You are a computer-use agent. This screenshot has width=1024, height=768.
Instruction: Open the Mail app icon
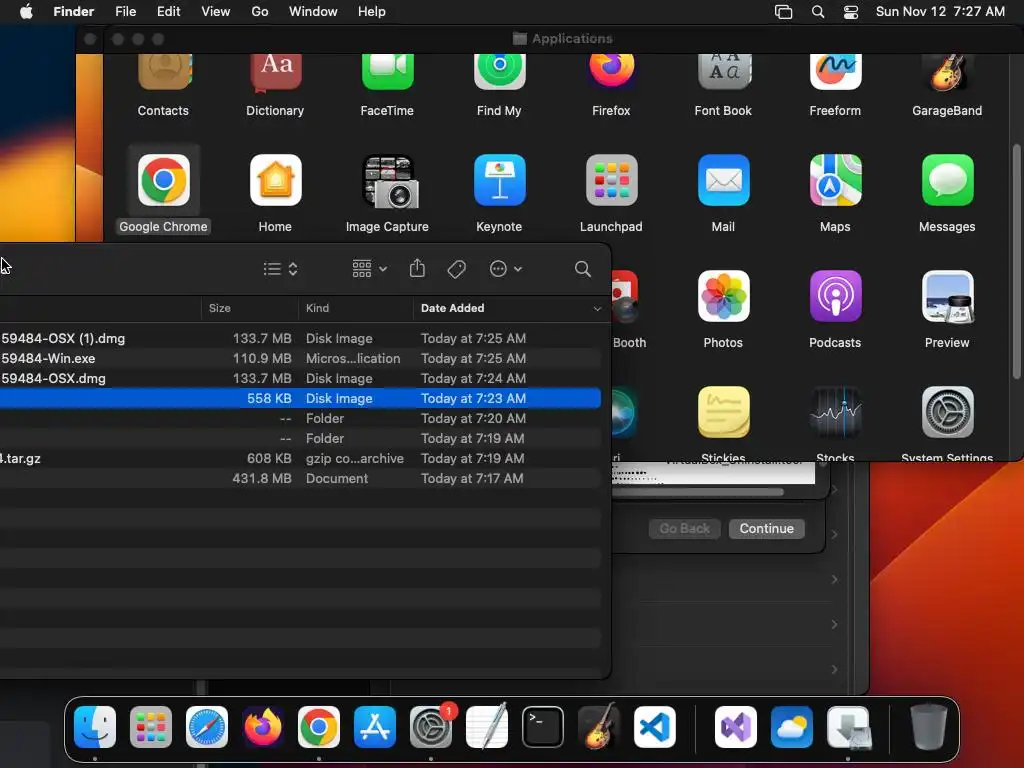coord(724,180)
